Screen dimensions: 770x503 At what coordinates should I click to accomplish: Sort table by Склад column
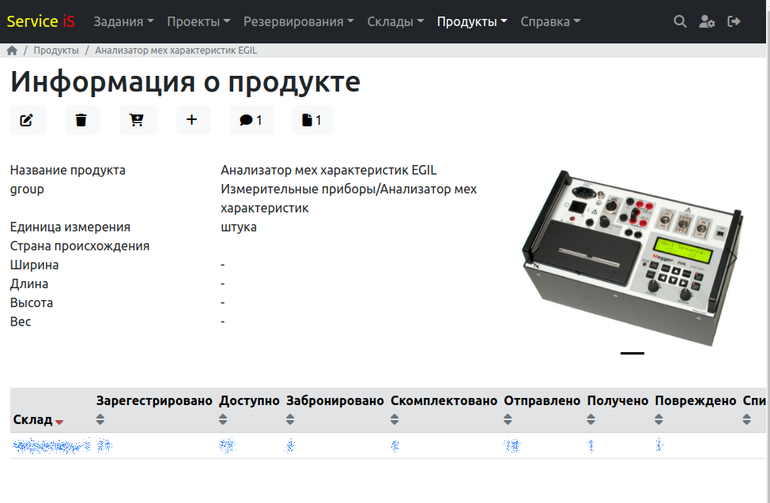point(38,419)
